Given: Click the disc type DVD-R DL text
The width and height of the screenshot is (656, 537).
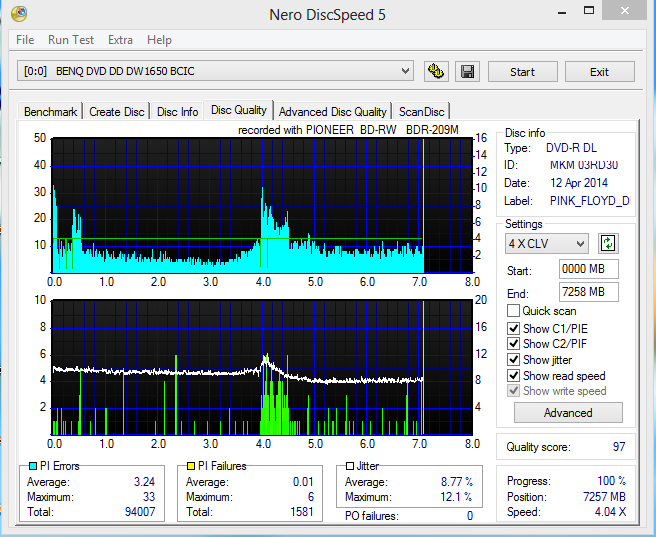Looking at the screenshot, I should click(x=571, y=148).
